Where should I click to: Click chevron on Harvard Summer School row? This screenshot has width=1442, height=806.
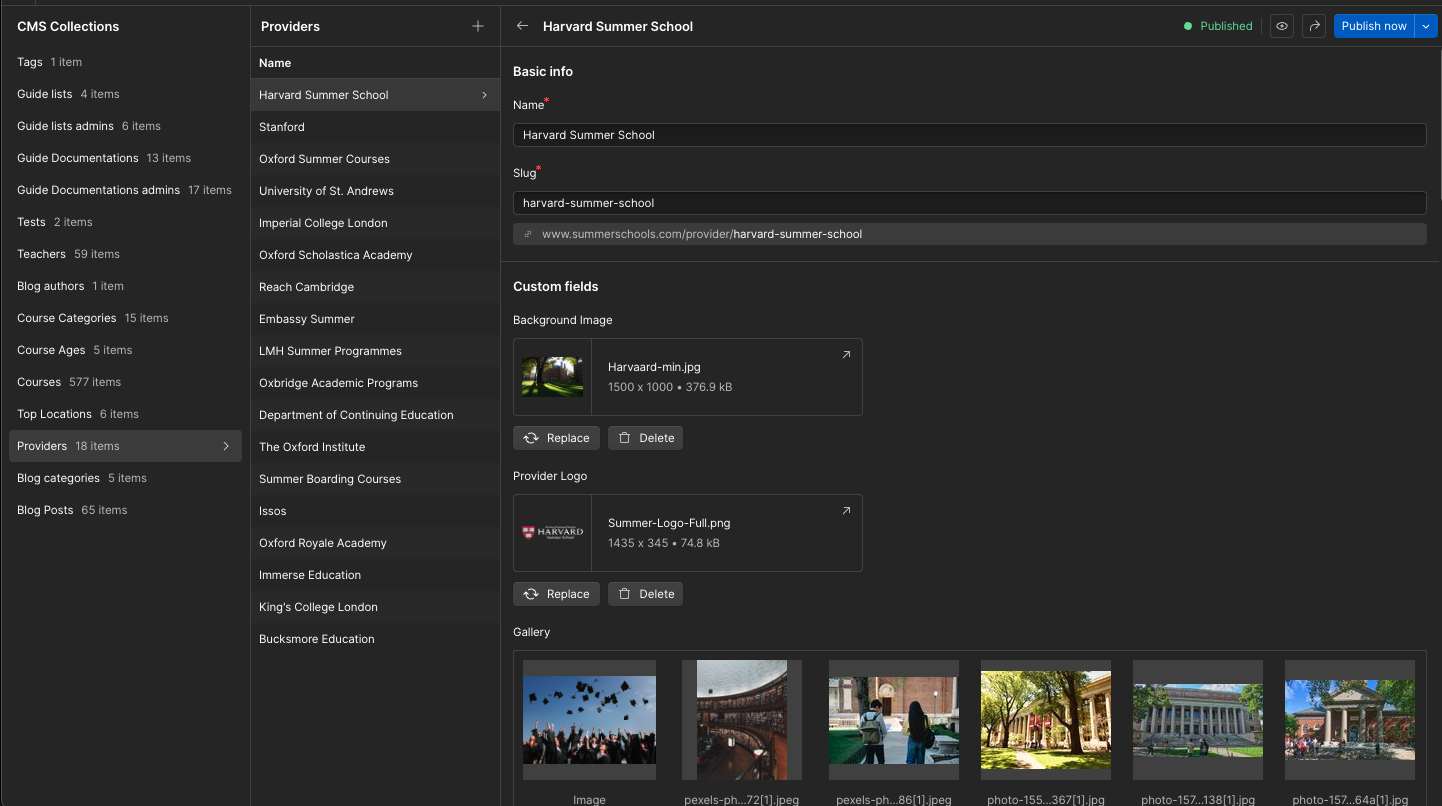pos(485,95)
